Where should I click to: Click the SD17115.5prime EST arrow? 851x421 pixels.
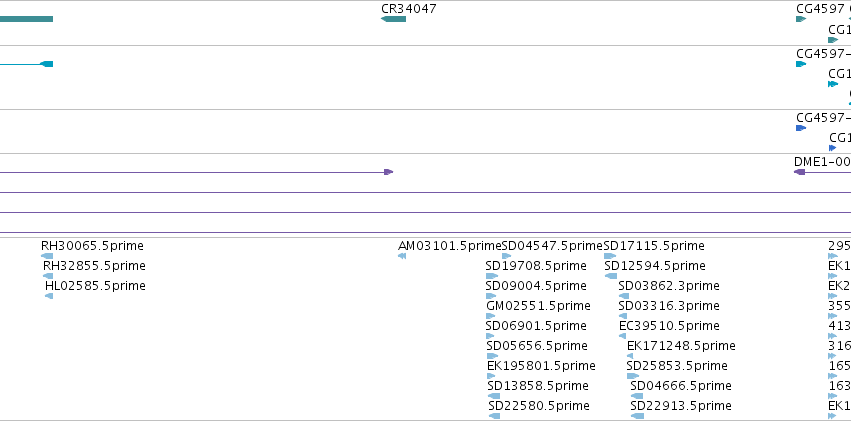point(610,256)
